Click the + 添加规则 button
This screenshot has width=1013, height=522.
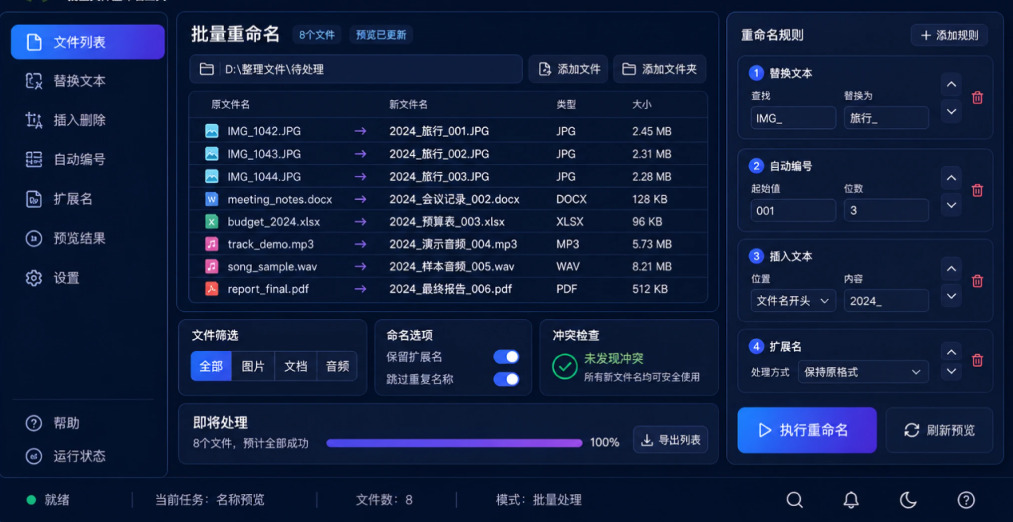click(x=949, y=36)
